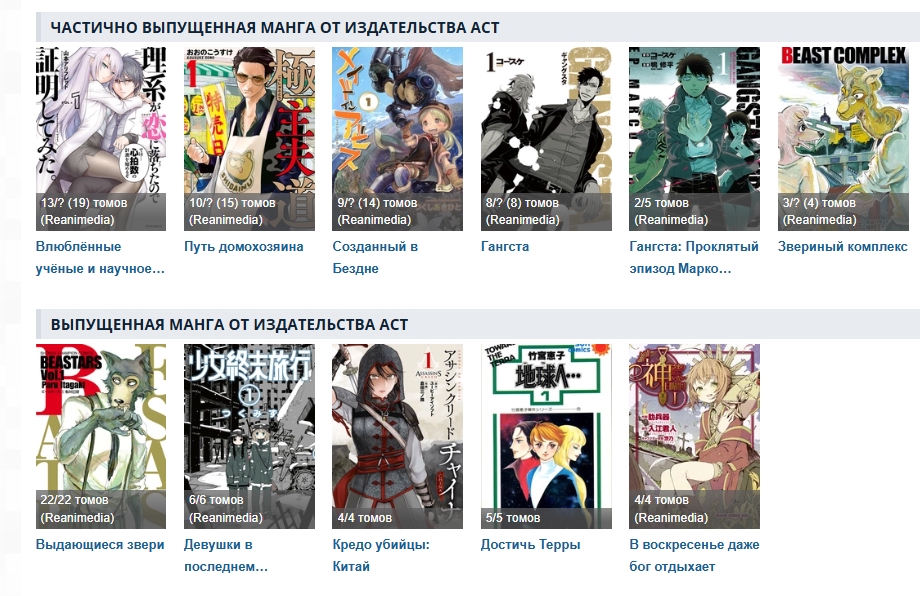This screenshot has height=596, width=920.
Task: Open the Путь домохозяина title link
Action: coord(243,246)
